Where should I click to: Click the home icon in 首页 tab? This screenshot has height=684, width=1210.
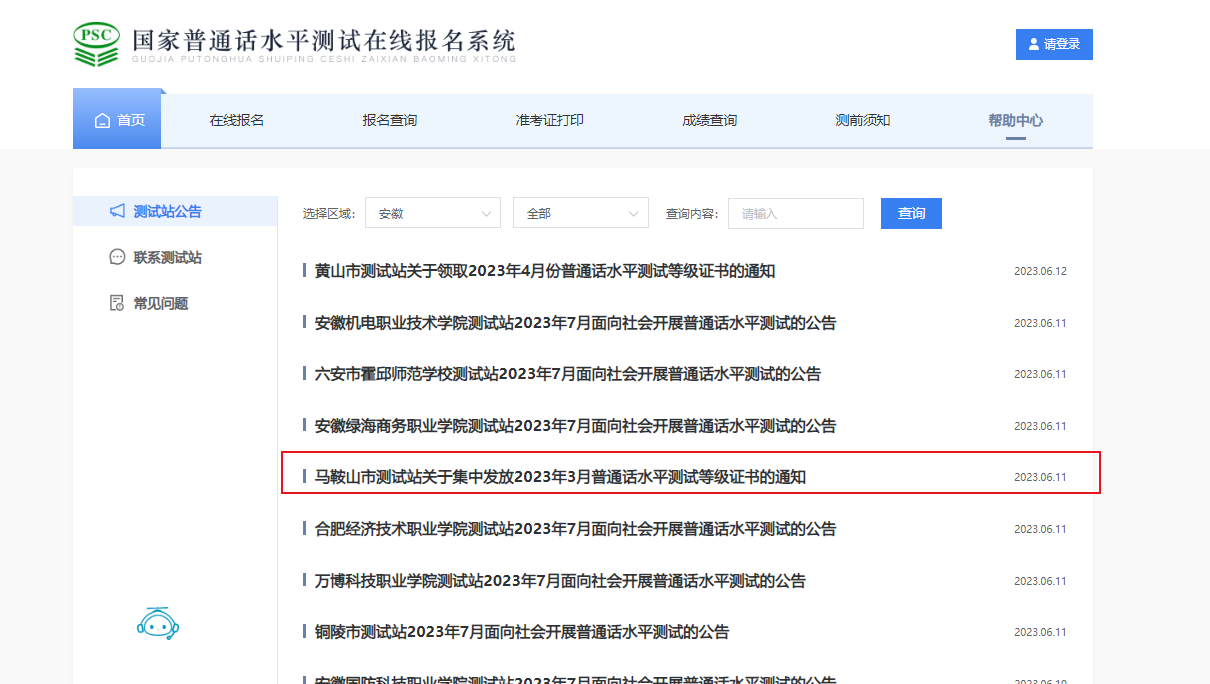[102, 121]
